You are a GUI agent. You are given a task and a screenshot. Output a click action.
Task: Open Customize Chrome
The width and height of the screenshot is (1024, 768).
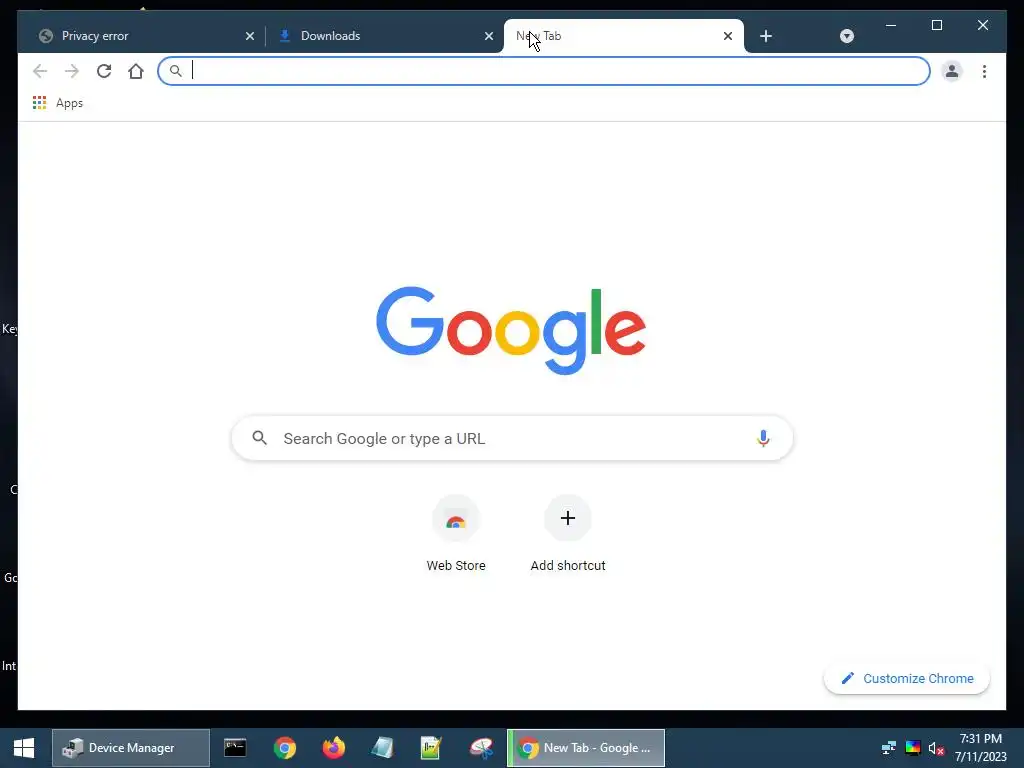click(x=906, y=679)
